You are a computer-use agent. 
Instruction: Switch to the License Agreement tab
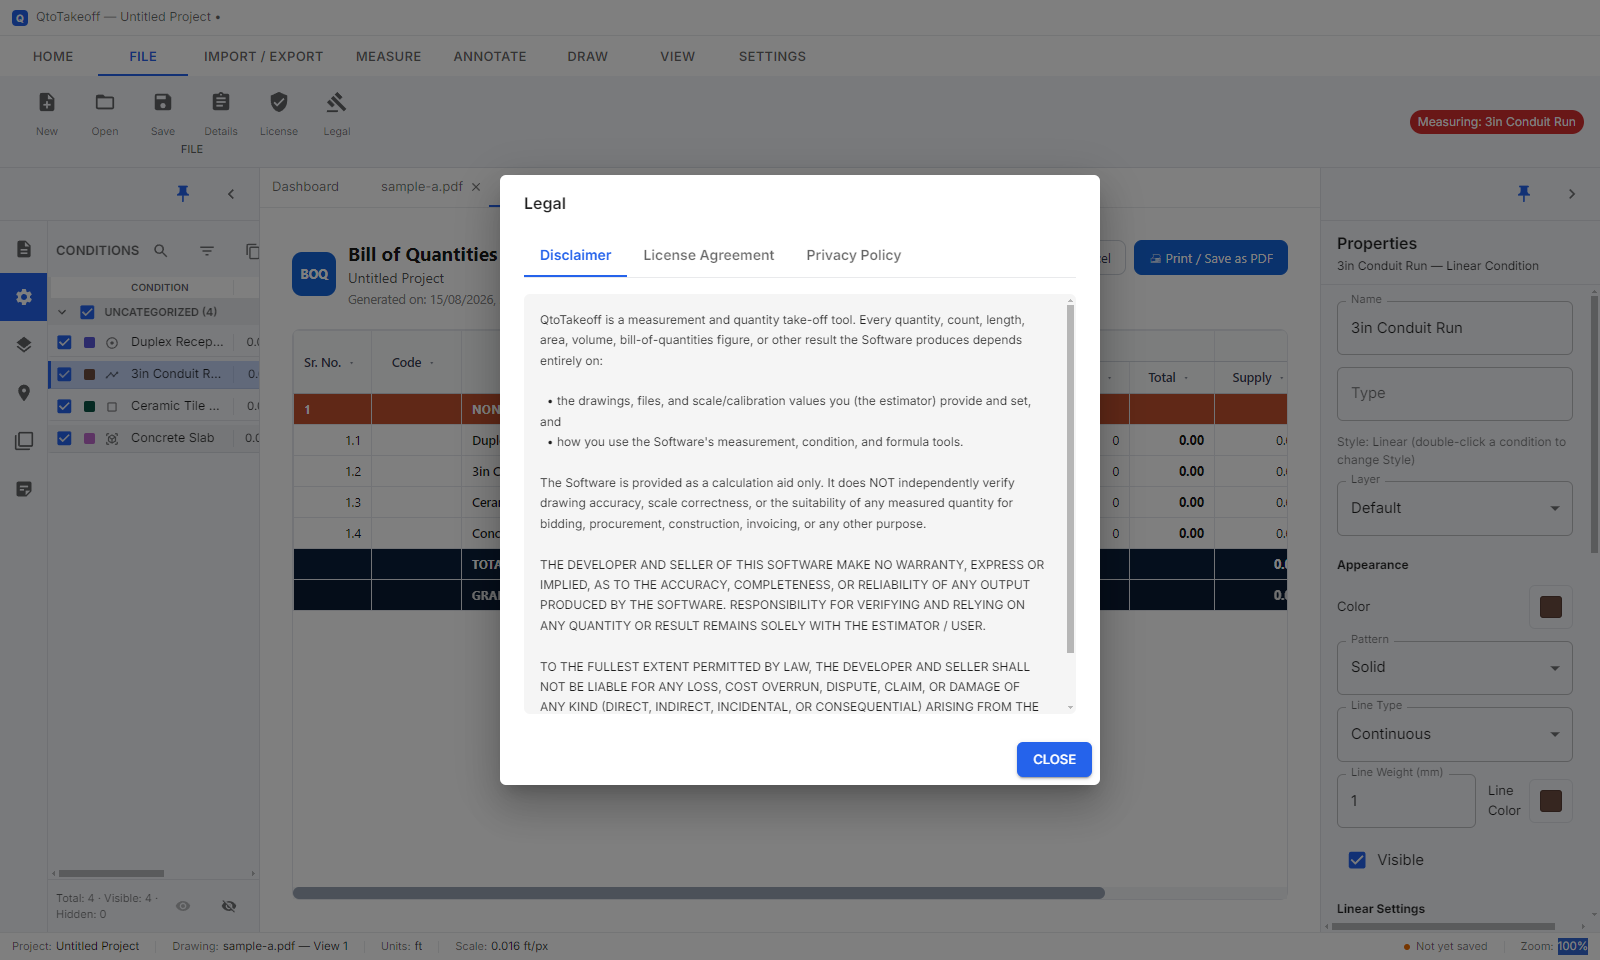(709, 256)
